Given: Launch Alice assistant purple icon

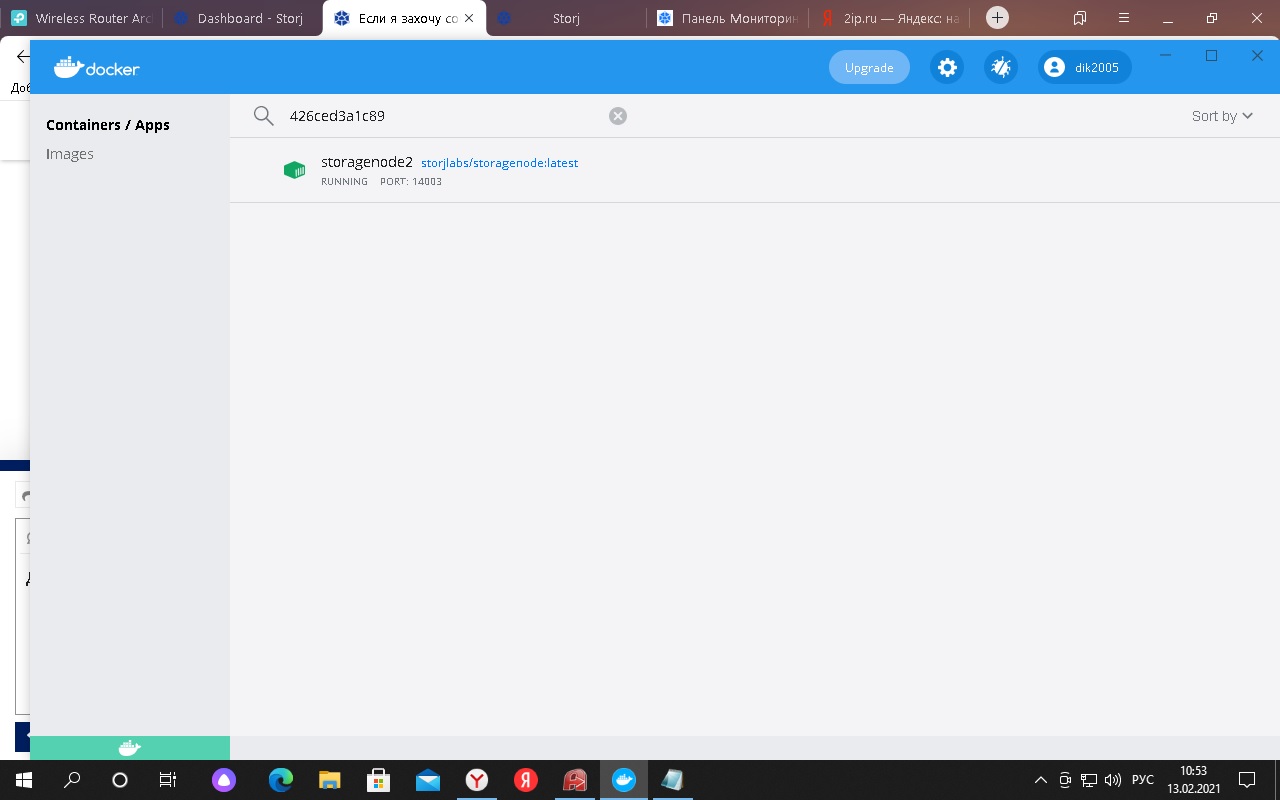Looking at the screenshot, I should coord(224,780).
